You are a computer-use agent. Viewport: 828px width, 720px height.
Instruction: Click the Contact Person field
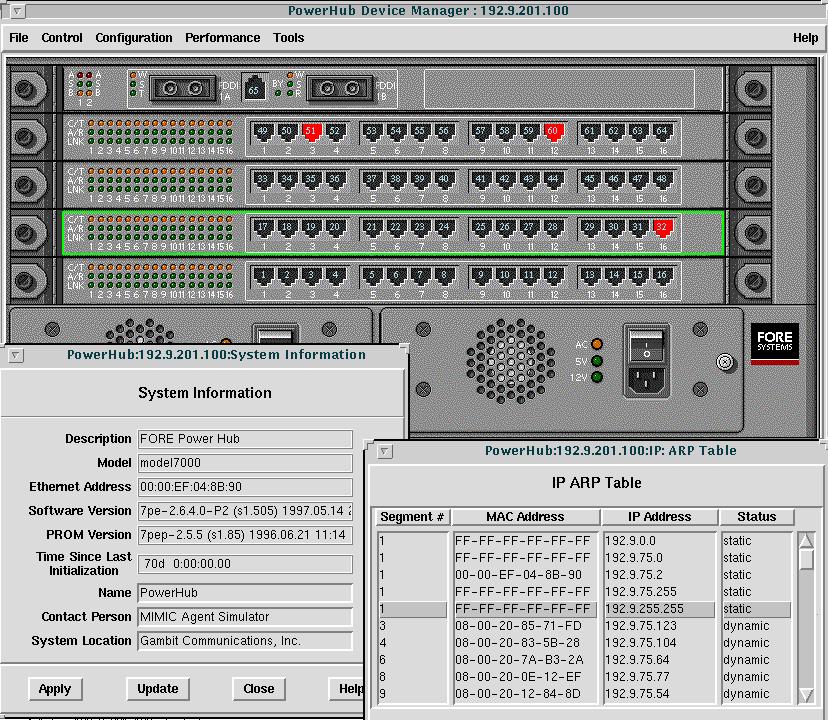pyautogui.click(x=245, y=616)
